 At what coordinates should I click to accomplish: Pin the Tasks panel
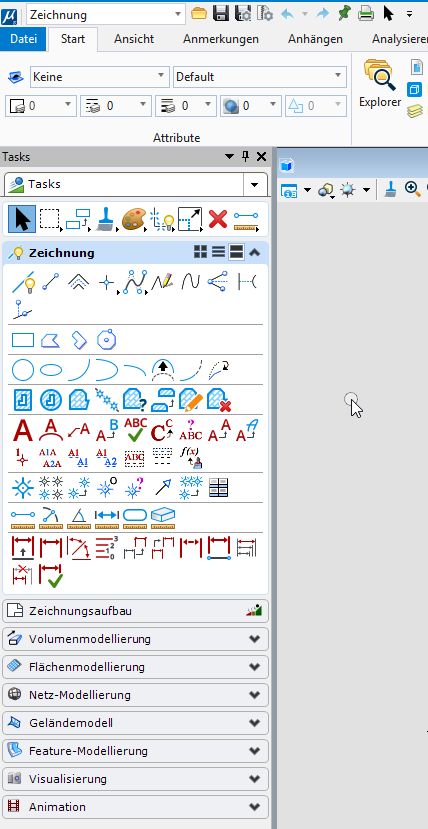pos(245,156)
